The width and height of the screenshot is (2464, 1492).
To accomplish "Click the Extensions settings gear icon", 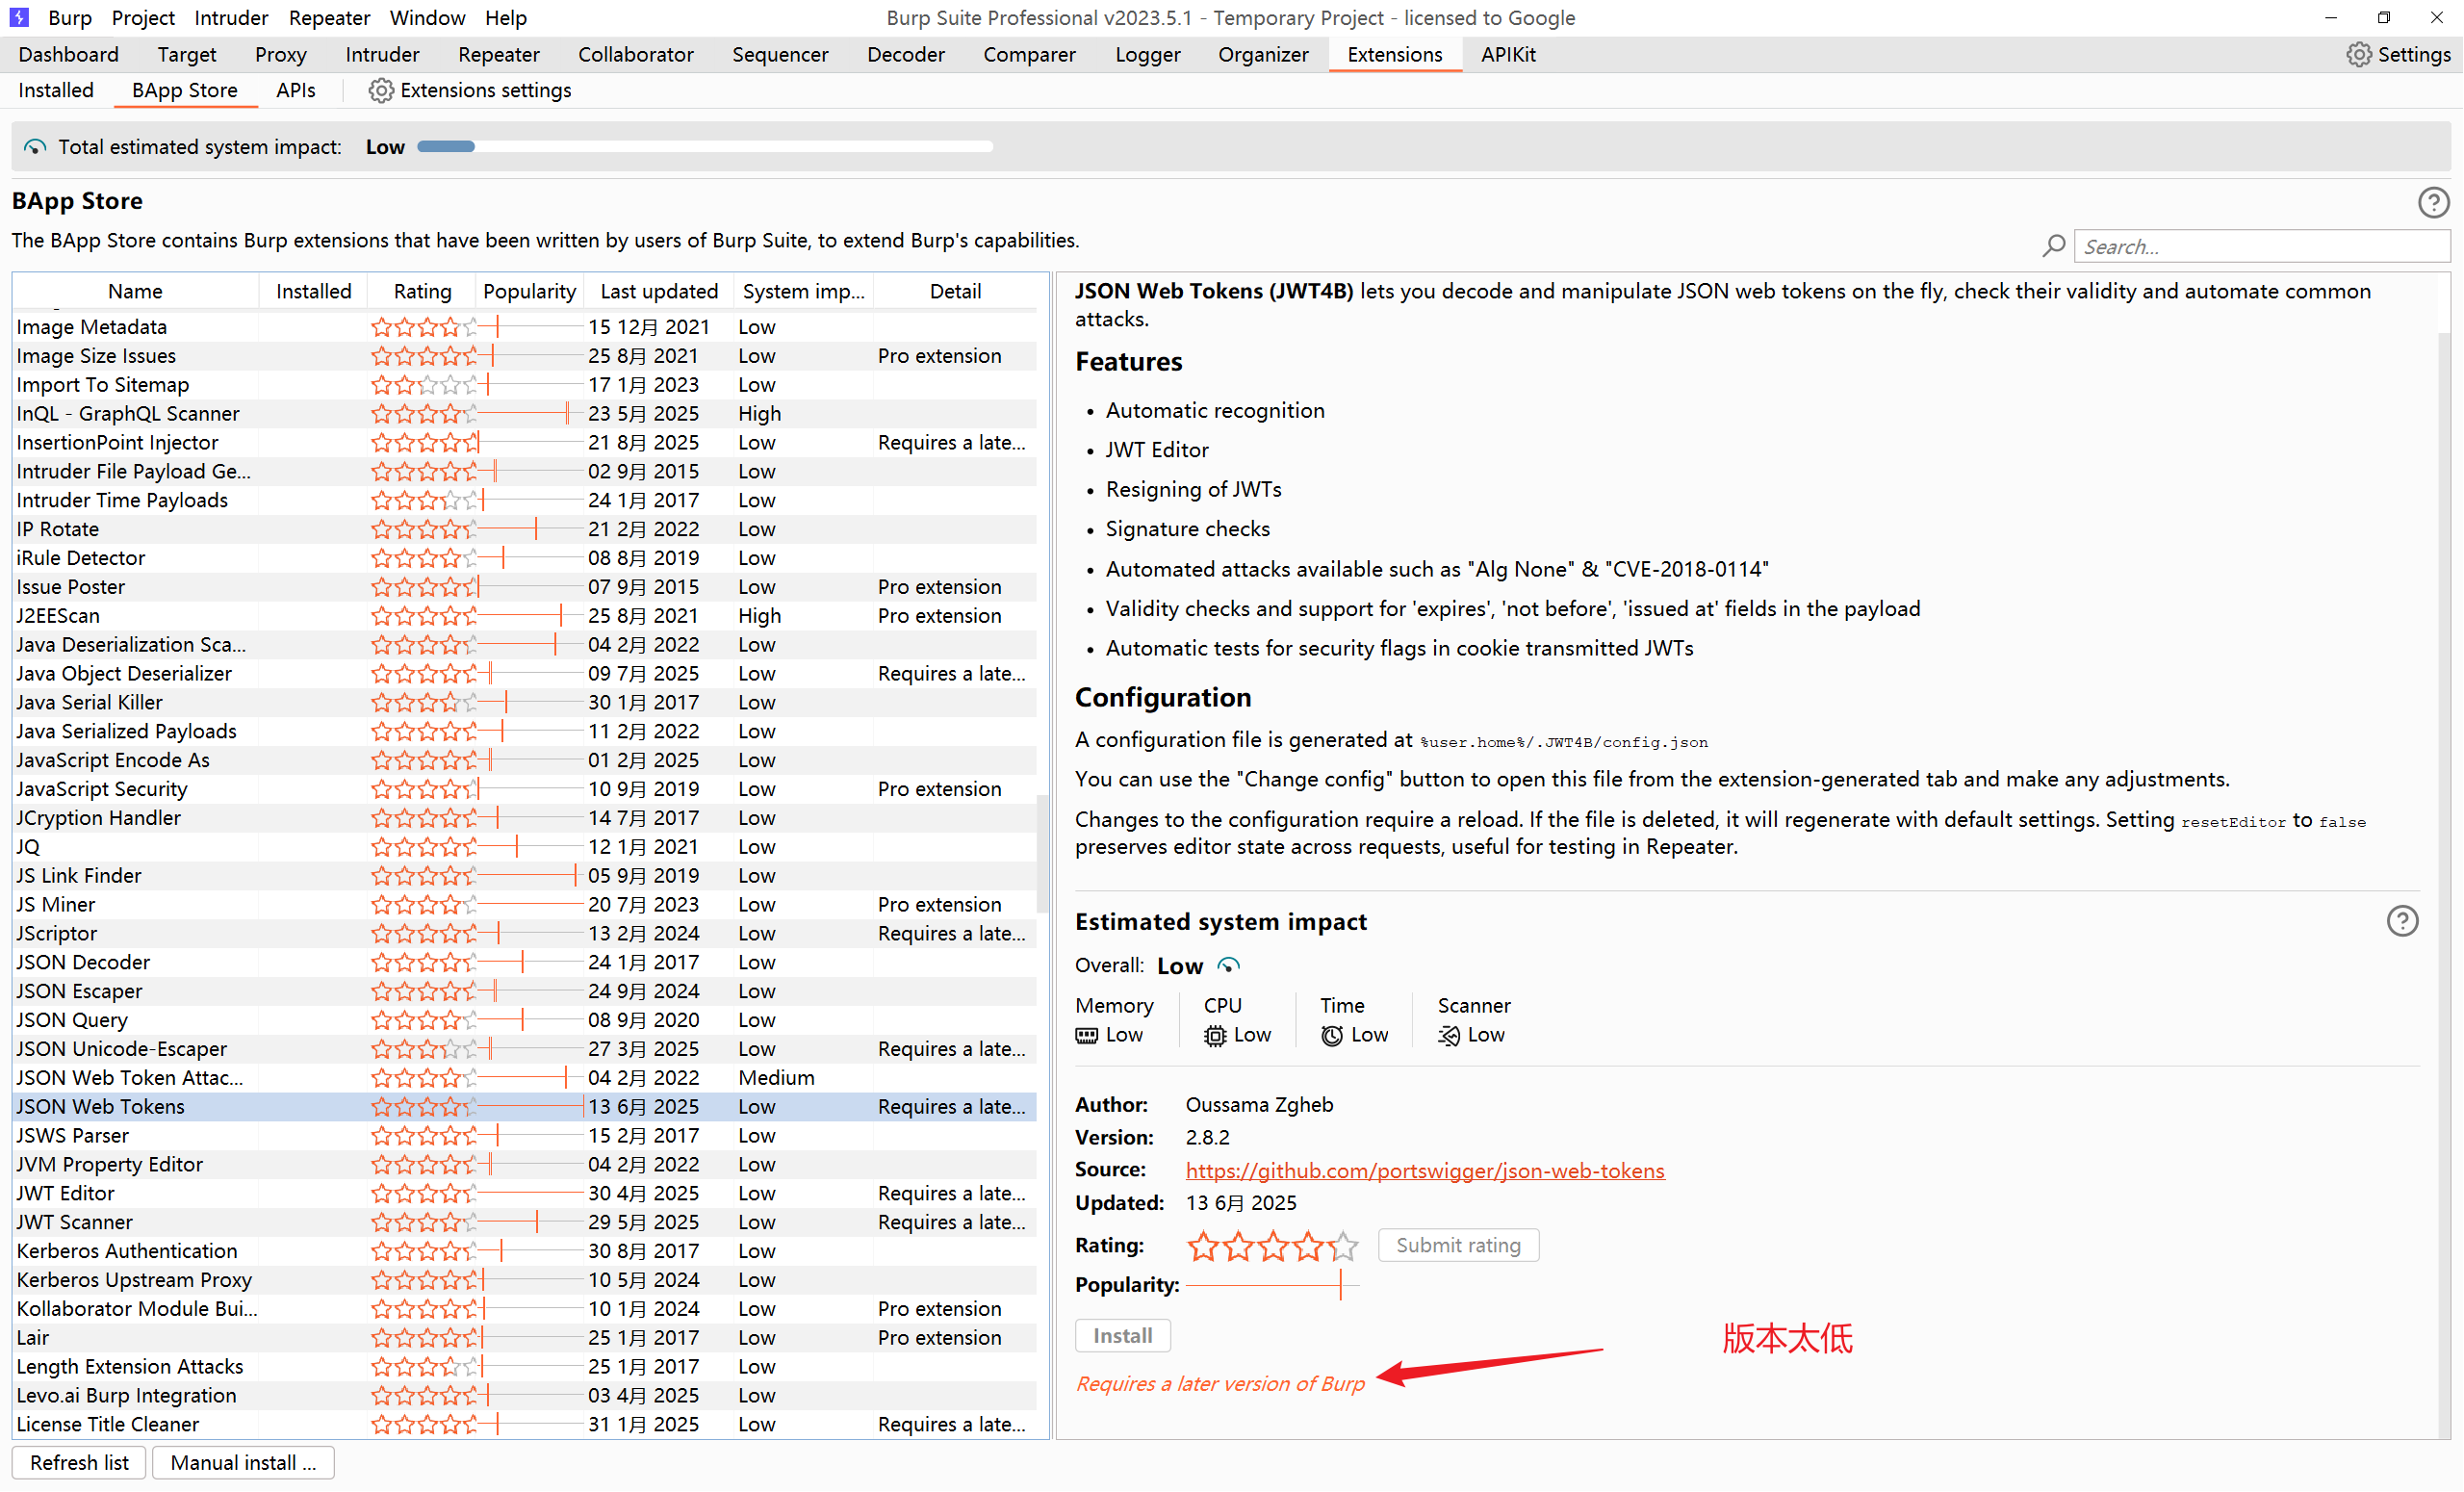I will click(380, 90).
